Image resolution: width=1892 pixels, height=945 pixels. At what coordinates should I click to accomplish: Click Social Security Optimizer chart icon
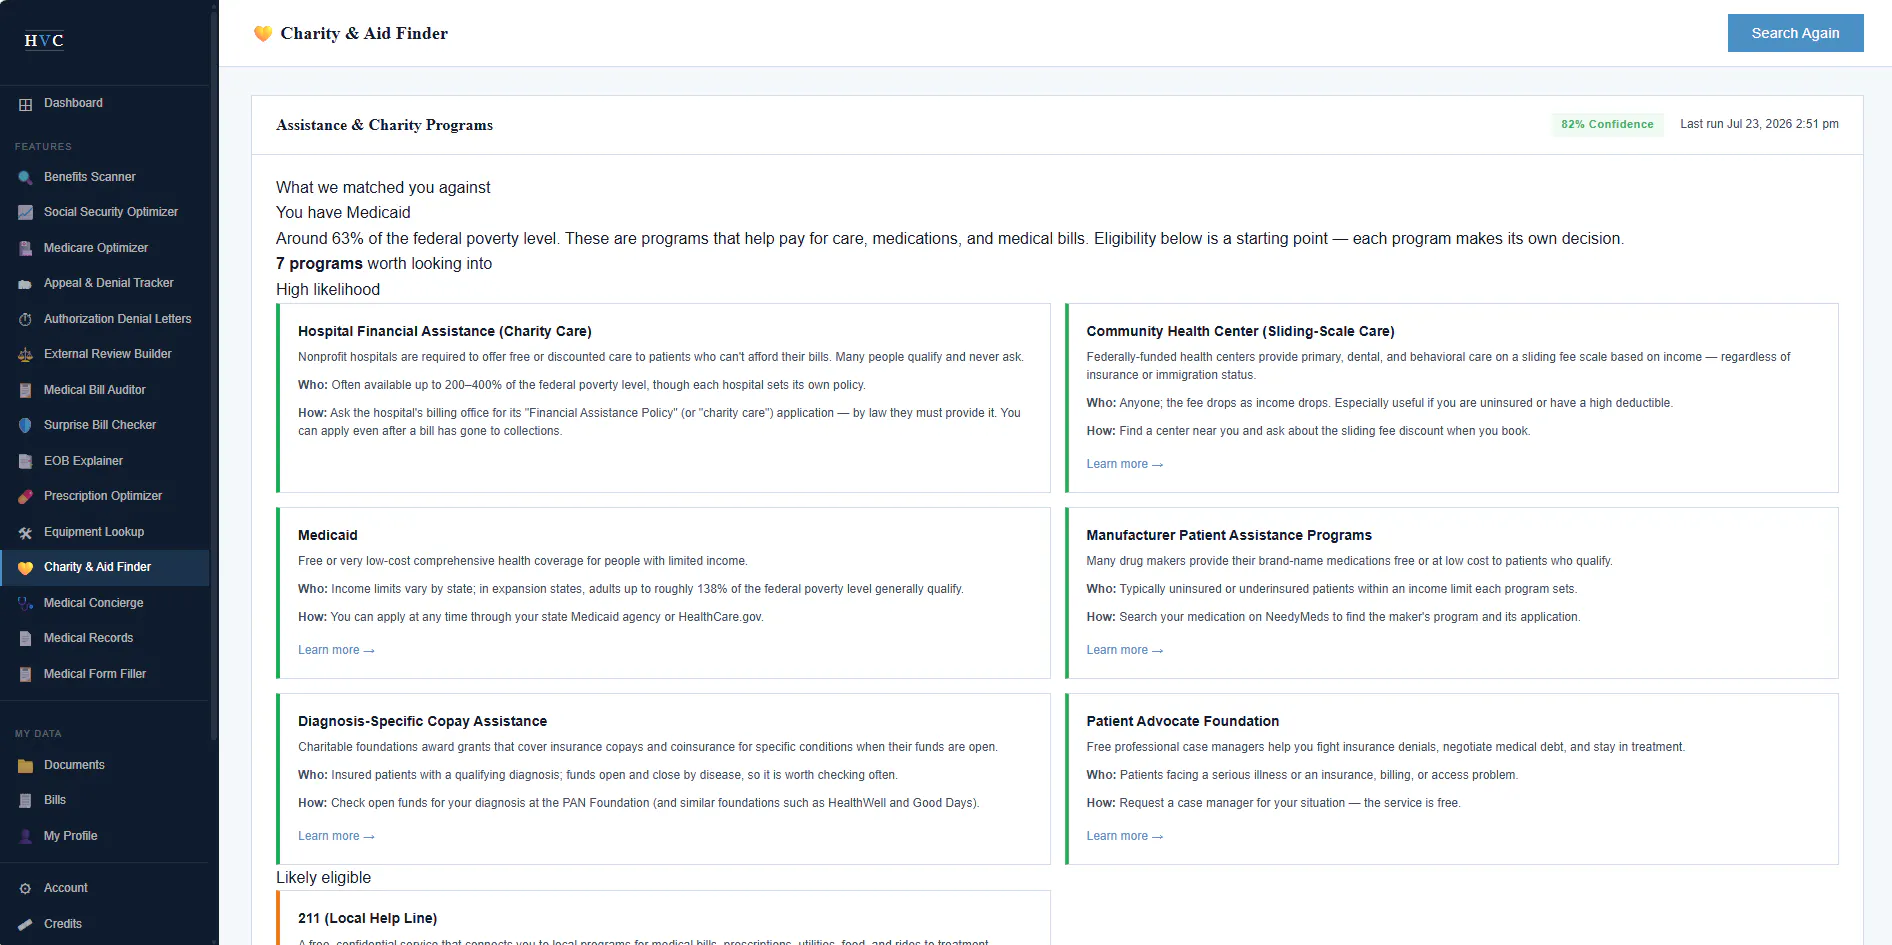click(x=25, y=212)
